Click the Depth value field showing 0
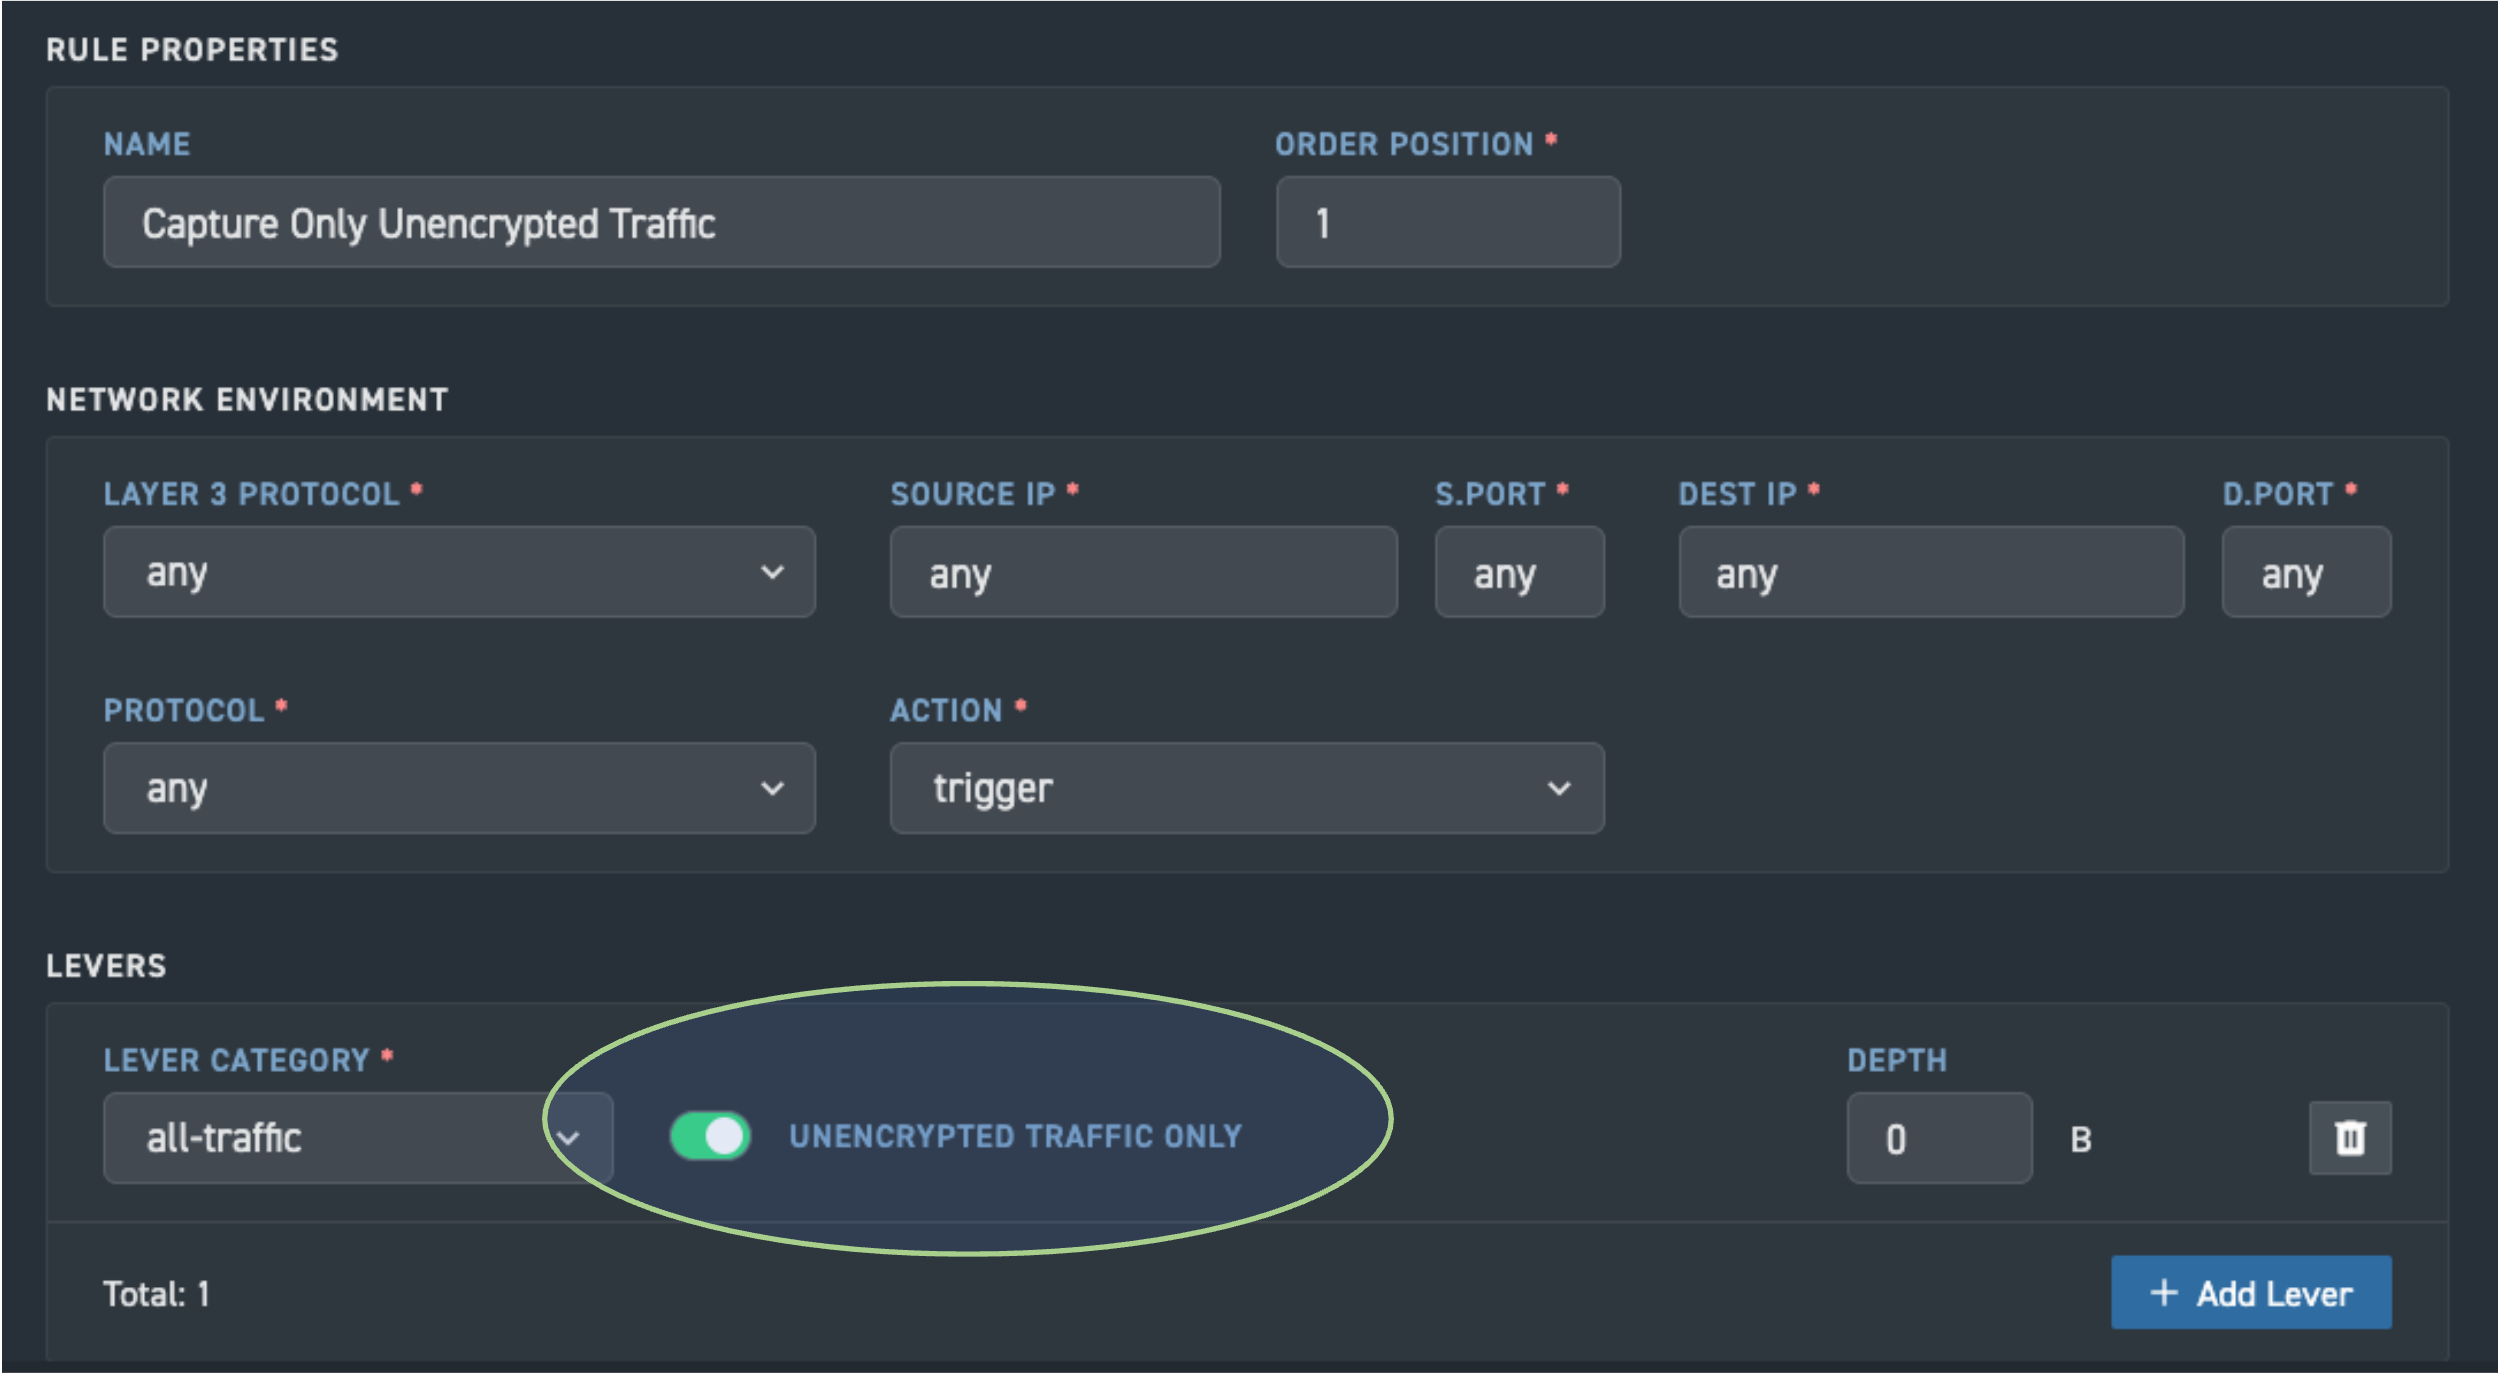The height and width of the screenshot is (1376, 2504). coord(1938,1136)
